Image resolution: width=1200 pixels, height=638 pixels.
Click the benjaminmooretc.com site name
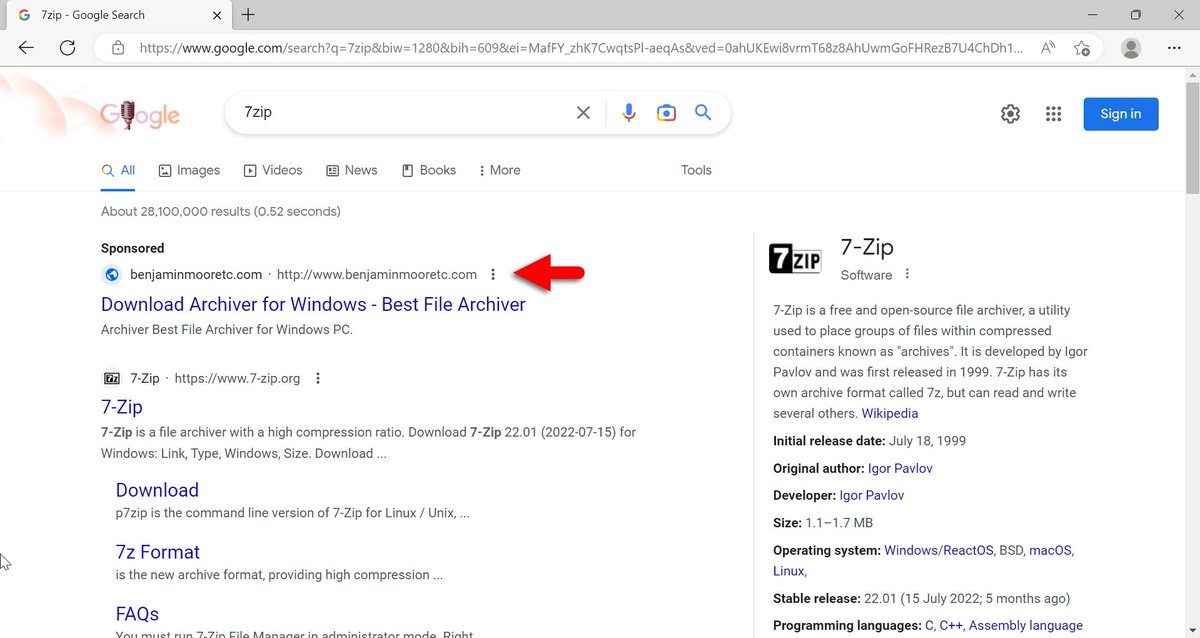[196, 274]
